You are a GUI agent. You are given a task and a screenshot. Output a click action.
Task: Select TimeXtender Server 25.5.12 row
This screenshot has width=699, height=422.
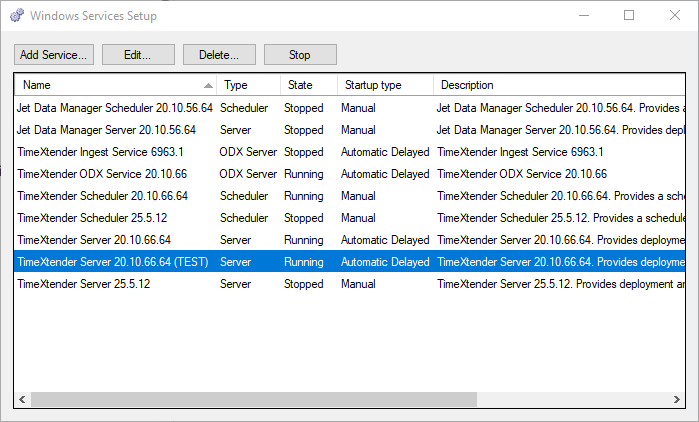(350, 284)
